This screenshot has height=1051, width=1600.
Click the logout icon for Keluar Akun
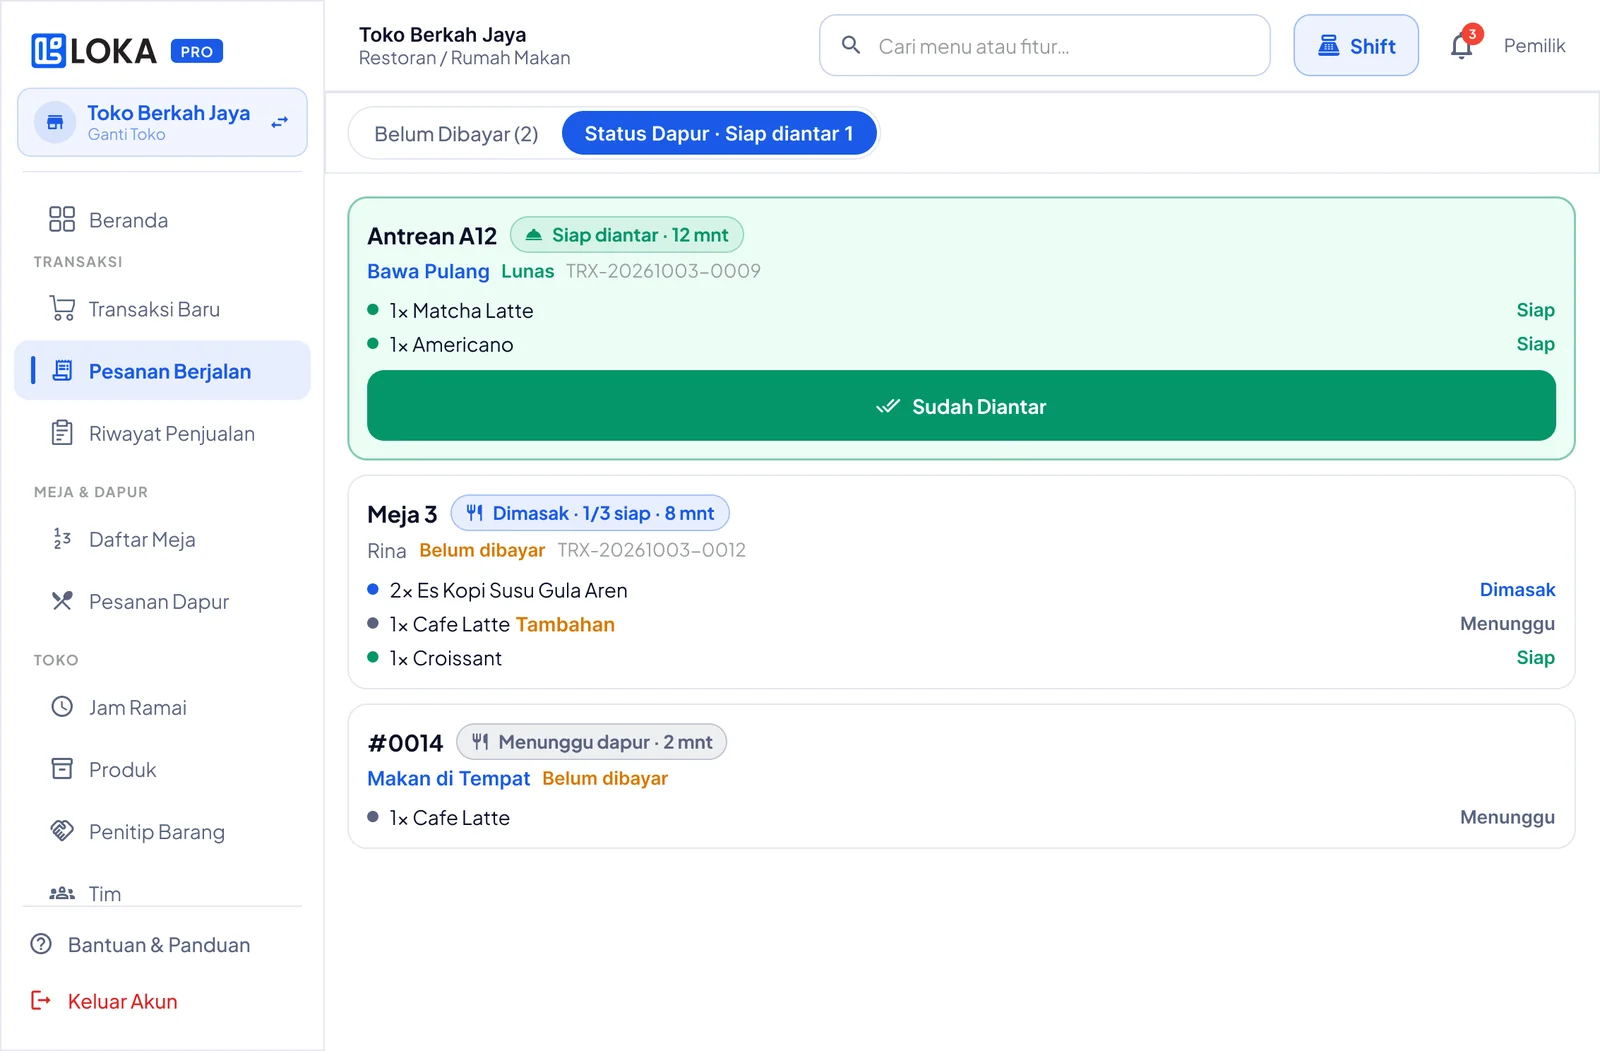pos(41,1001)
